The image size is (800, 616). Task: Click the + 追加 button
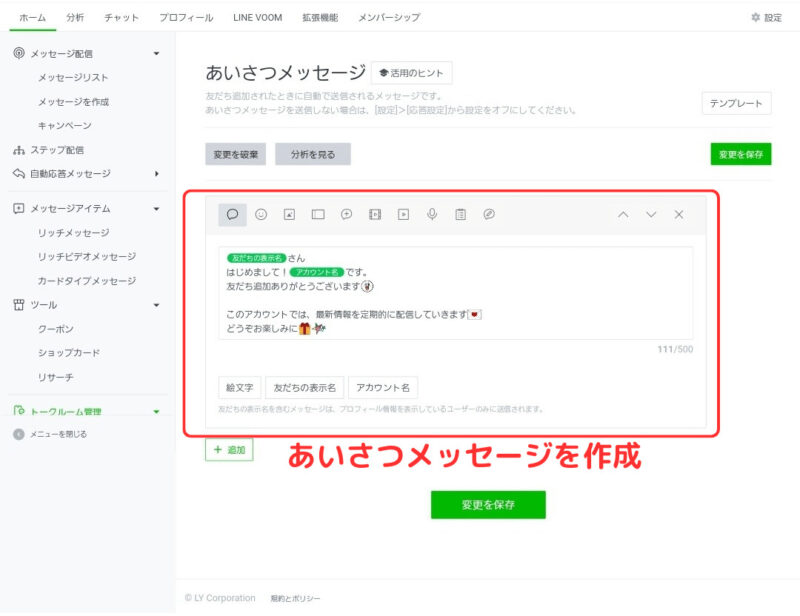tap(229, 450)
